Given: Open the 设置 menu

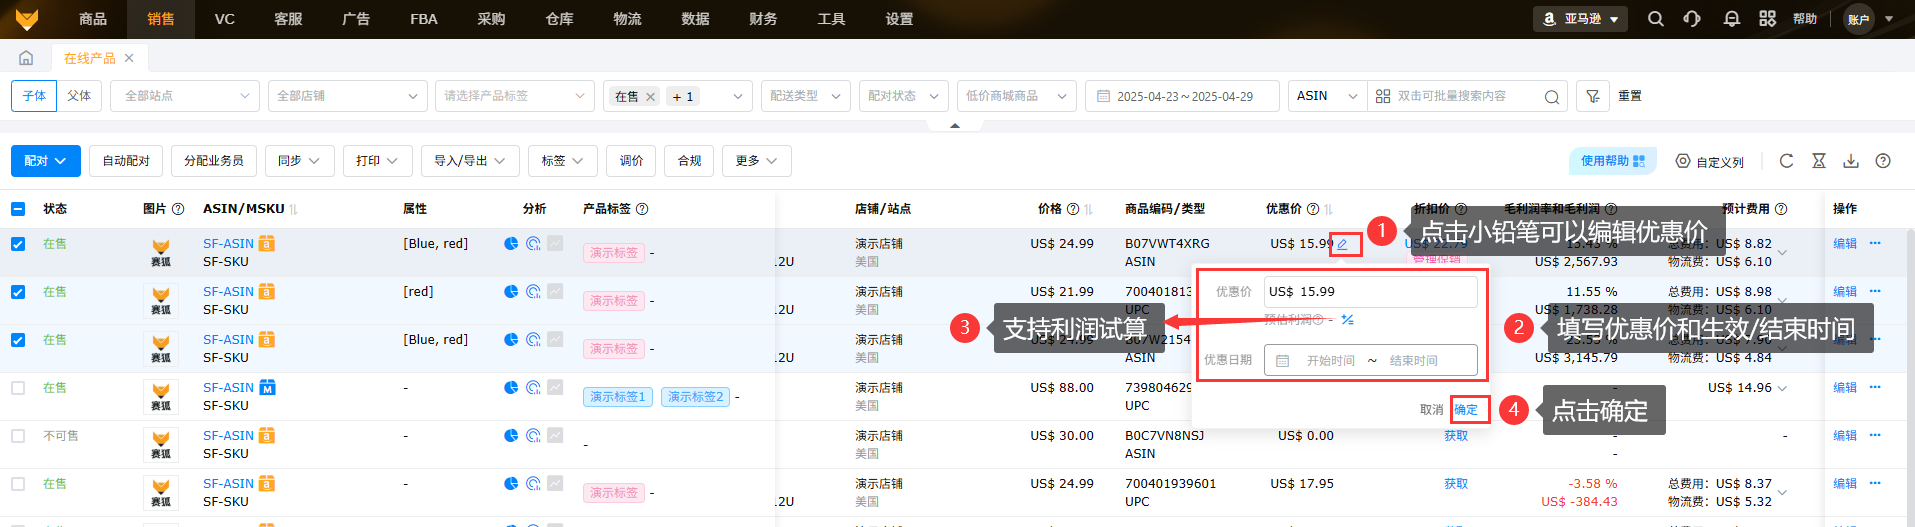Looking at the screenshot, I should 899,19.
